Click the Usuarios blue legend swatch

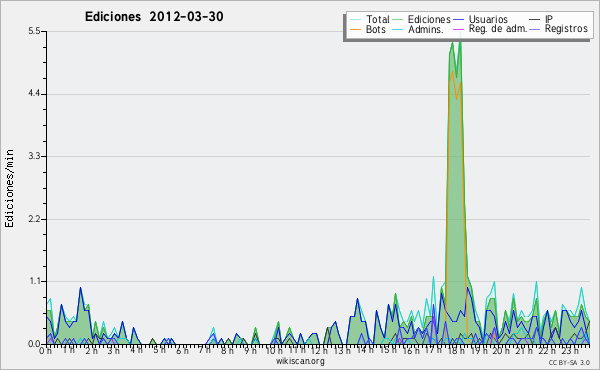click(x=458, y=20)
